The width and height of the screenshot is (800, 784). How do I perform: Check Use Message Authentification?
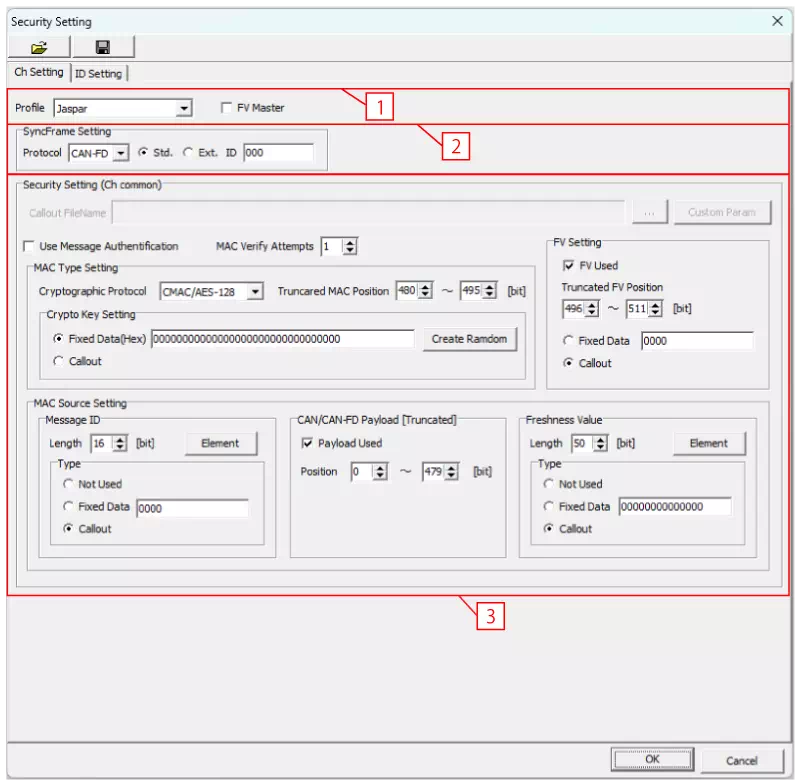coord(30,245)
